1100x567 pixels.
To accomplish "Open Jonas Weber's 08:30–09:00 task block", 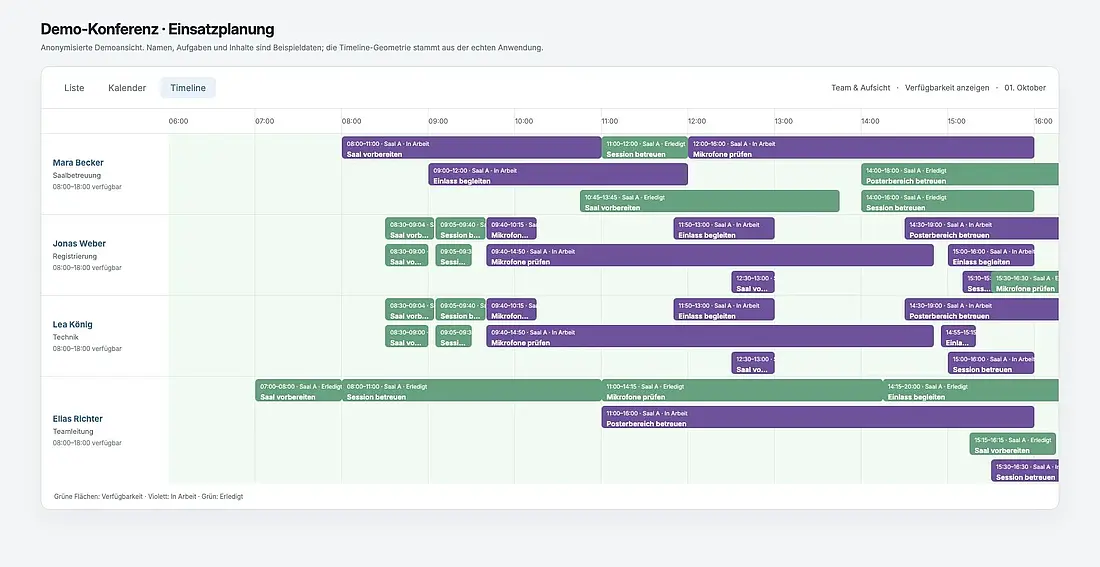I will coord(407,255).
